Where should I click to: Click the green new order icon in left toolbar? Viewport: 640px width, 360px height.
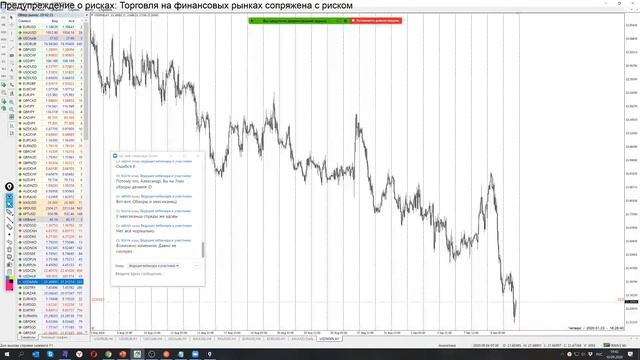click(x=4, y=85)
